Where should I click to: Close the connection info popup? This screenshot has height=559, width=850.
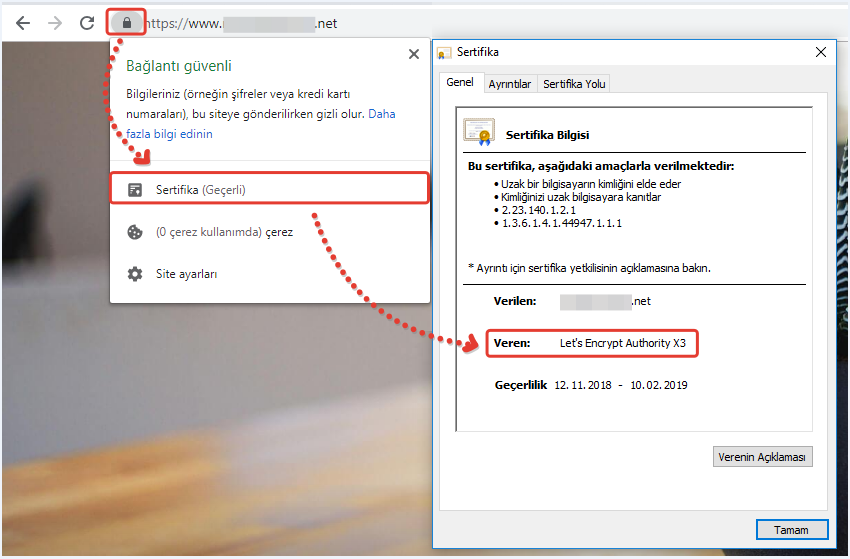coord(412,55)
